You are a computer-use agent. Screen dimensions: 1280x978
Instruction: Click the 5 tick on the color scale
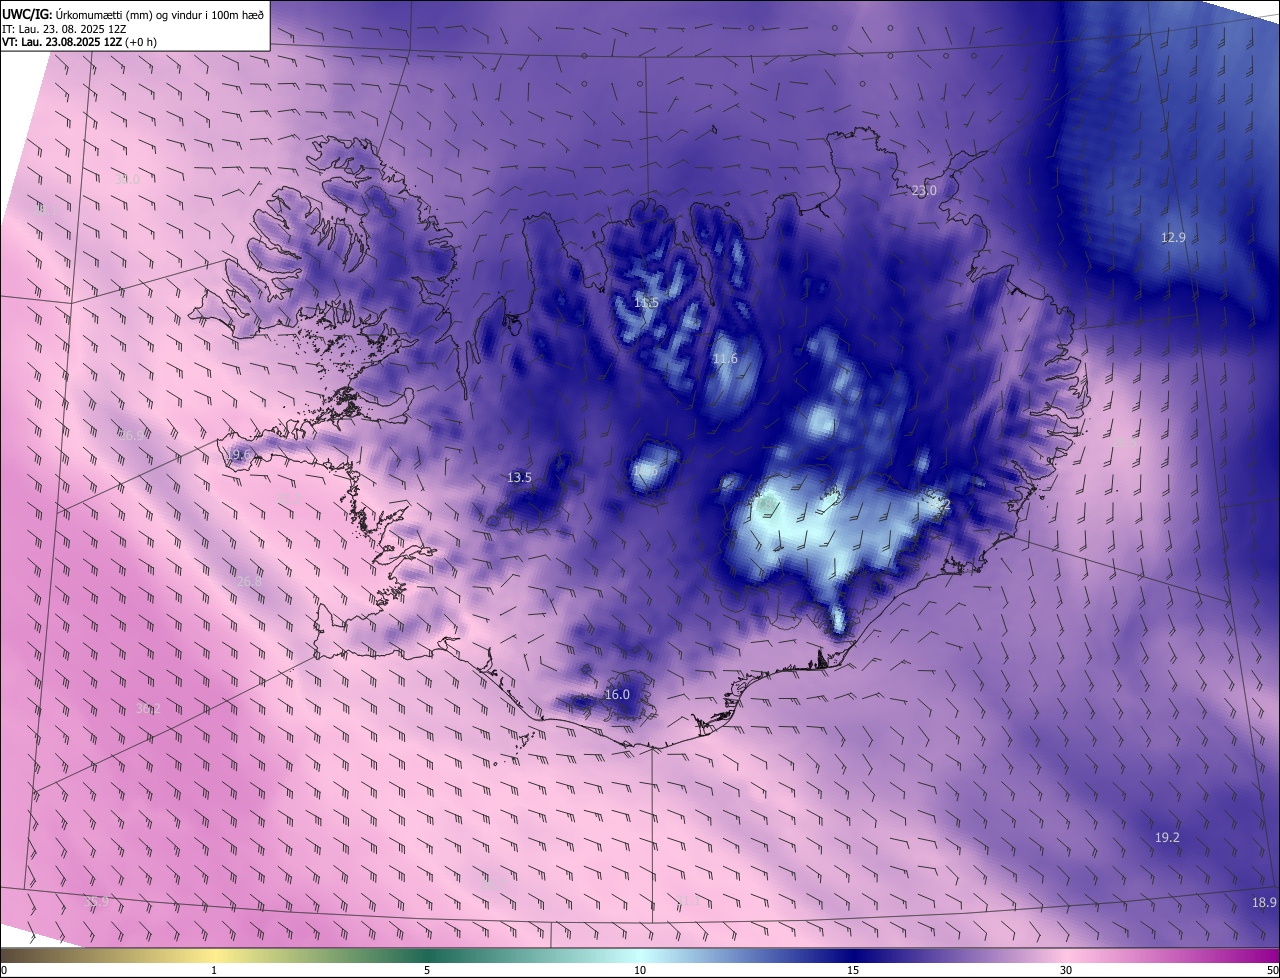tap(427, 970)
